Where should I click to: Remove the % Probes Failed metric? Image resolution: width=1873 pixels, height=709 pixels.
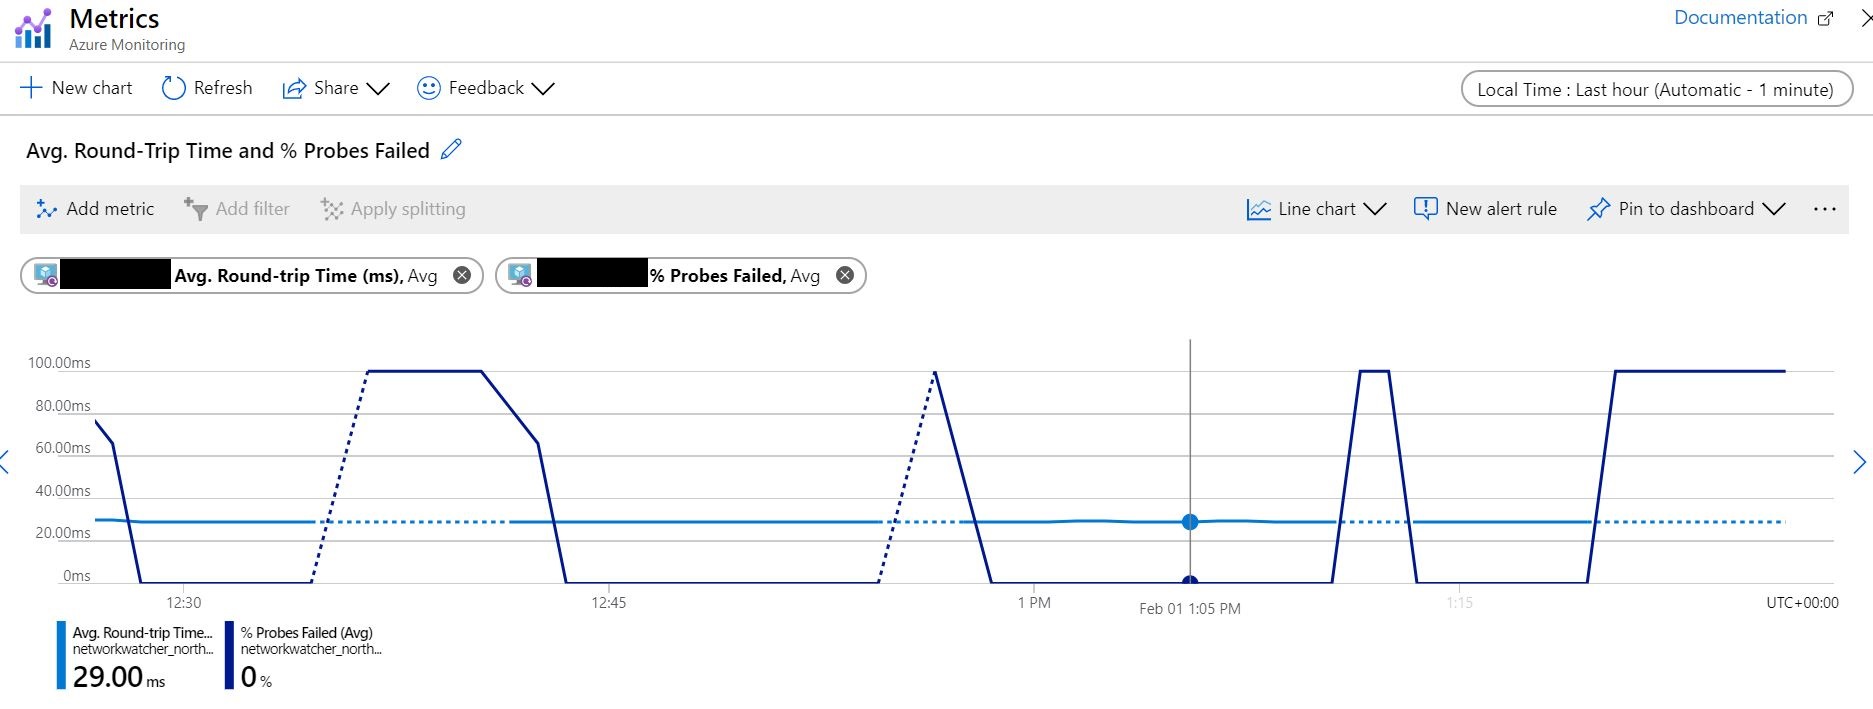point(845,275)
